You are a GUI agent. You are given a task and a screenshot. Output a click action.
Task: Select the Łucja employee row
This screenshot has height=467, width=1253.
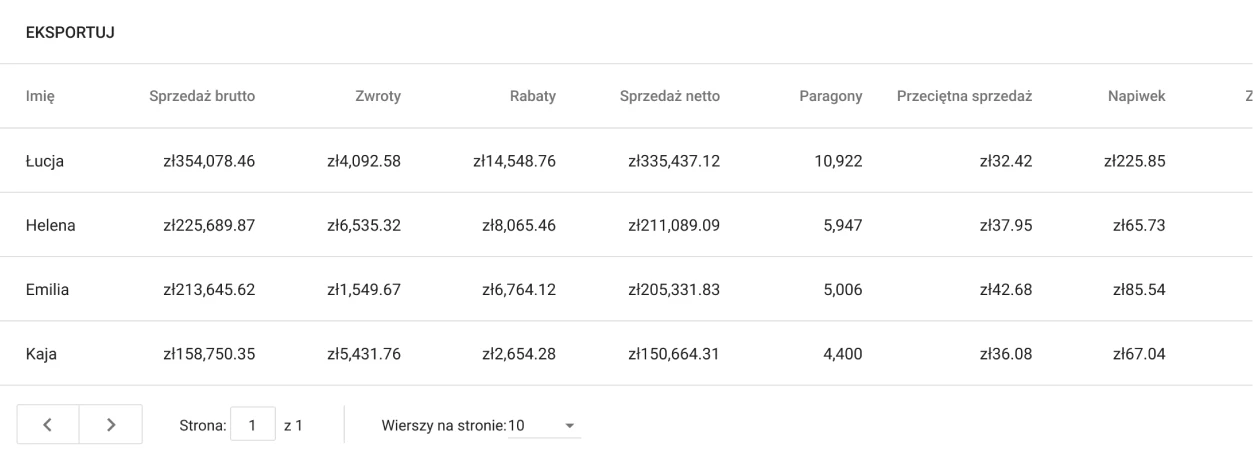[45, 160]
